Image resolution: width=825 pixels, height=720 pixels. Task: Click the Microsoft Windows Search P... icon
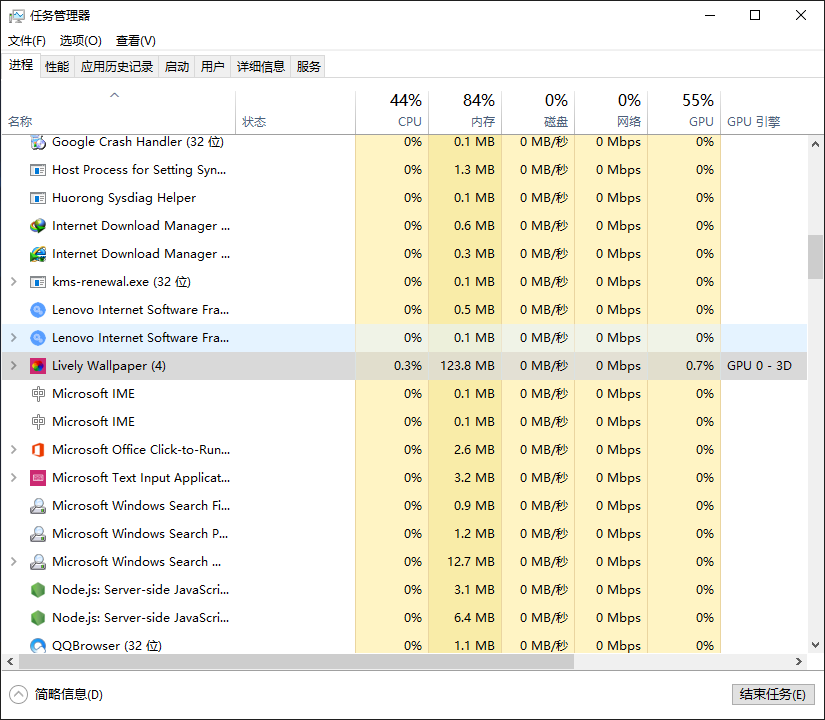38,534
